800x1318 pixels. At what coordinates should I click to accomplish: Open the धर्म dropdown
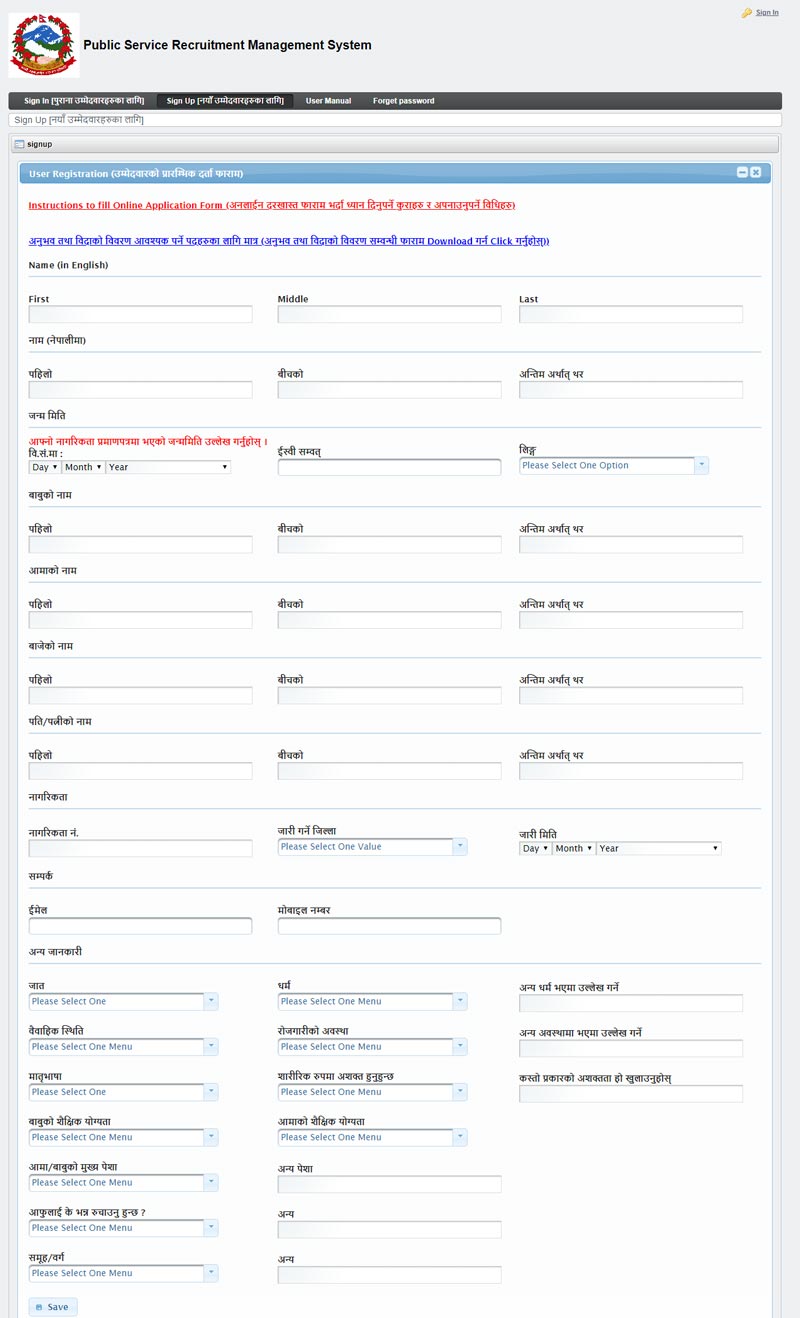tap(373, 1001)
